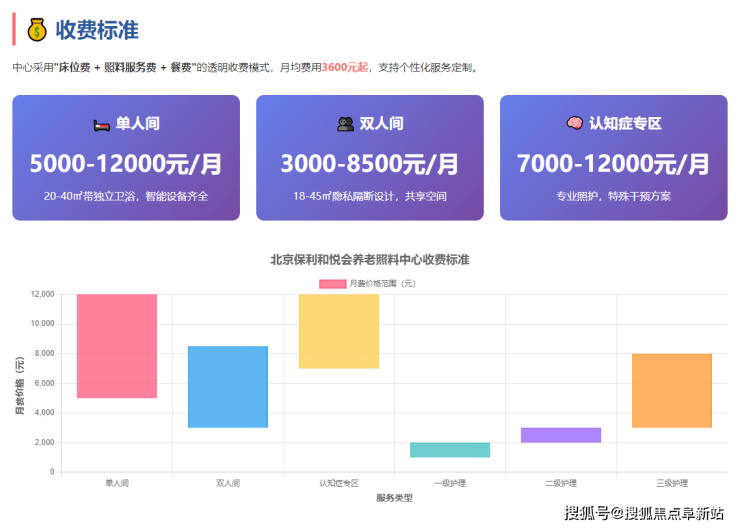The height and width of the screenshot is (529, 740).
Task: Click description 专业照护，特殊干预方案
Action: pyautogui.click(x=614, y=196)
